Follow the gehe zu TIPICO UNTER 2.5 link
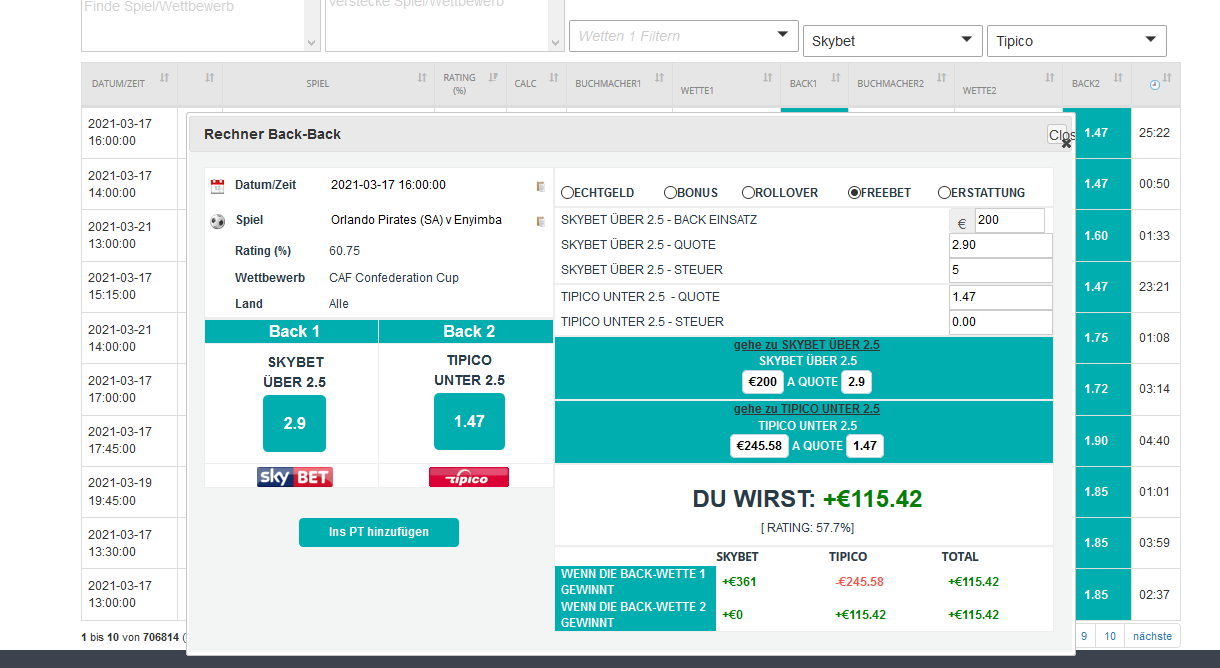This screenshot has width=1220, height=668. (x=807, y=409)
